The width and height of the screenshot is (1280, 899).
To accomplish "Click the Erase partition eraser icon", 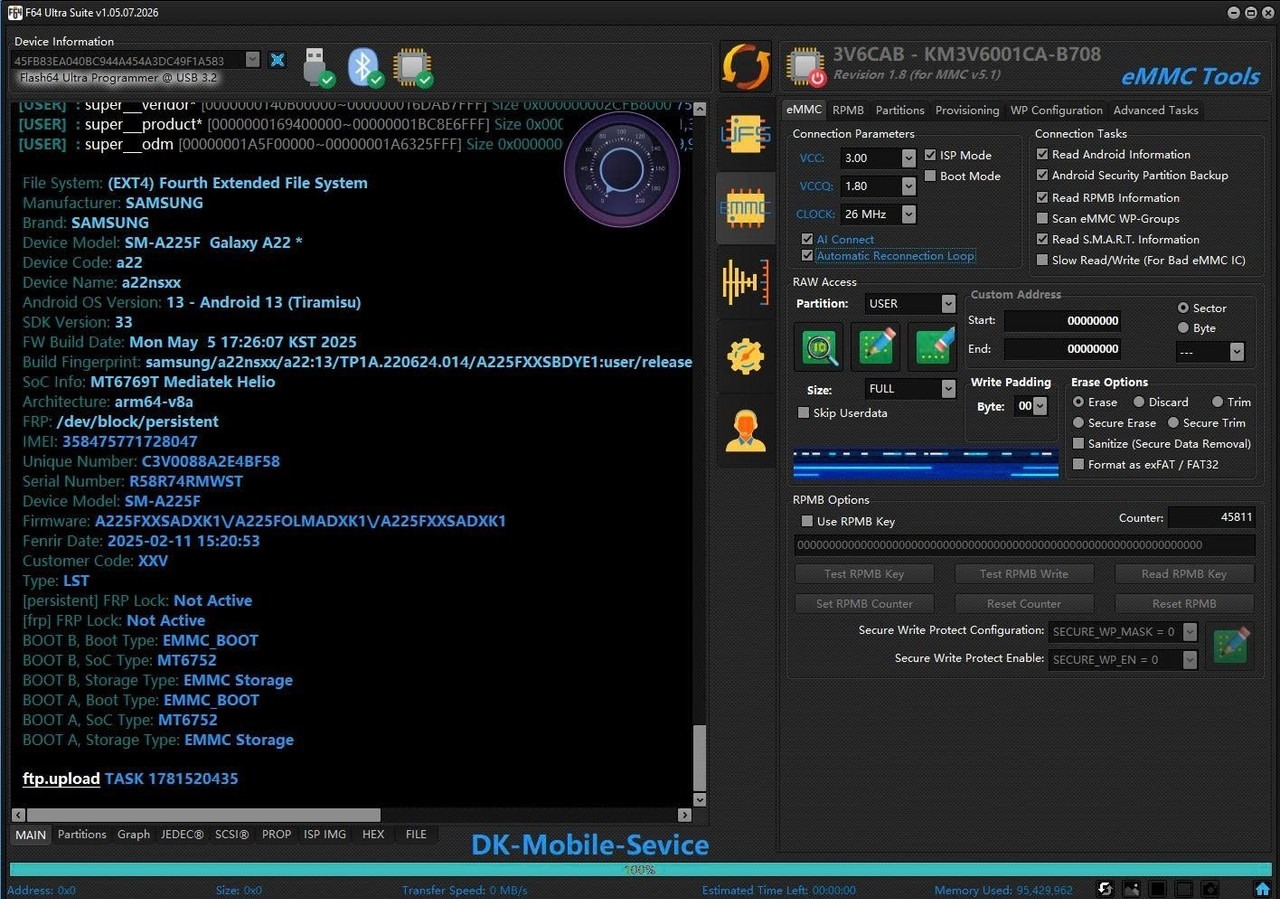I will [x=933, y=347].
